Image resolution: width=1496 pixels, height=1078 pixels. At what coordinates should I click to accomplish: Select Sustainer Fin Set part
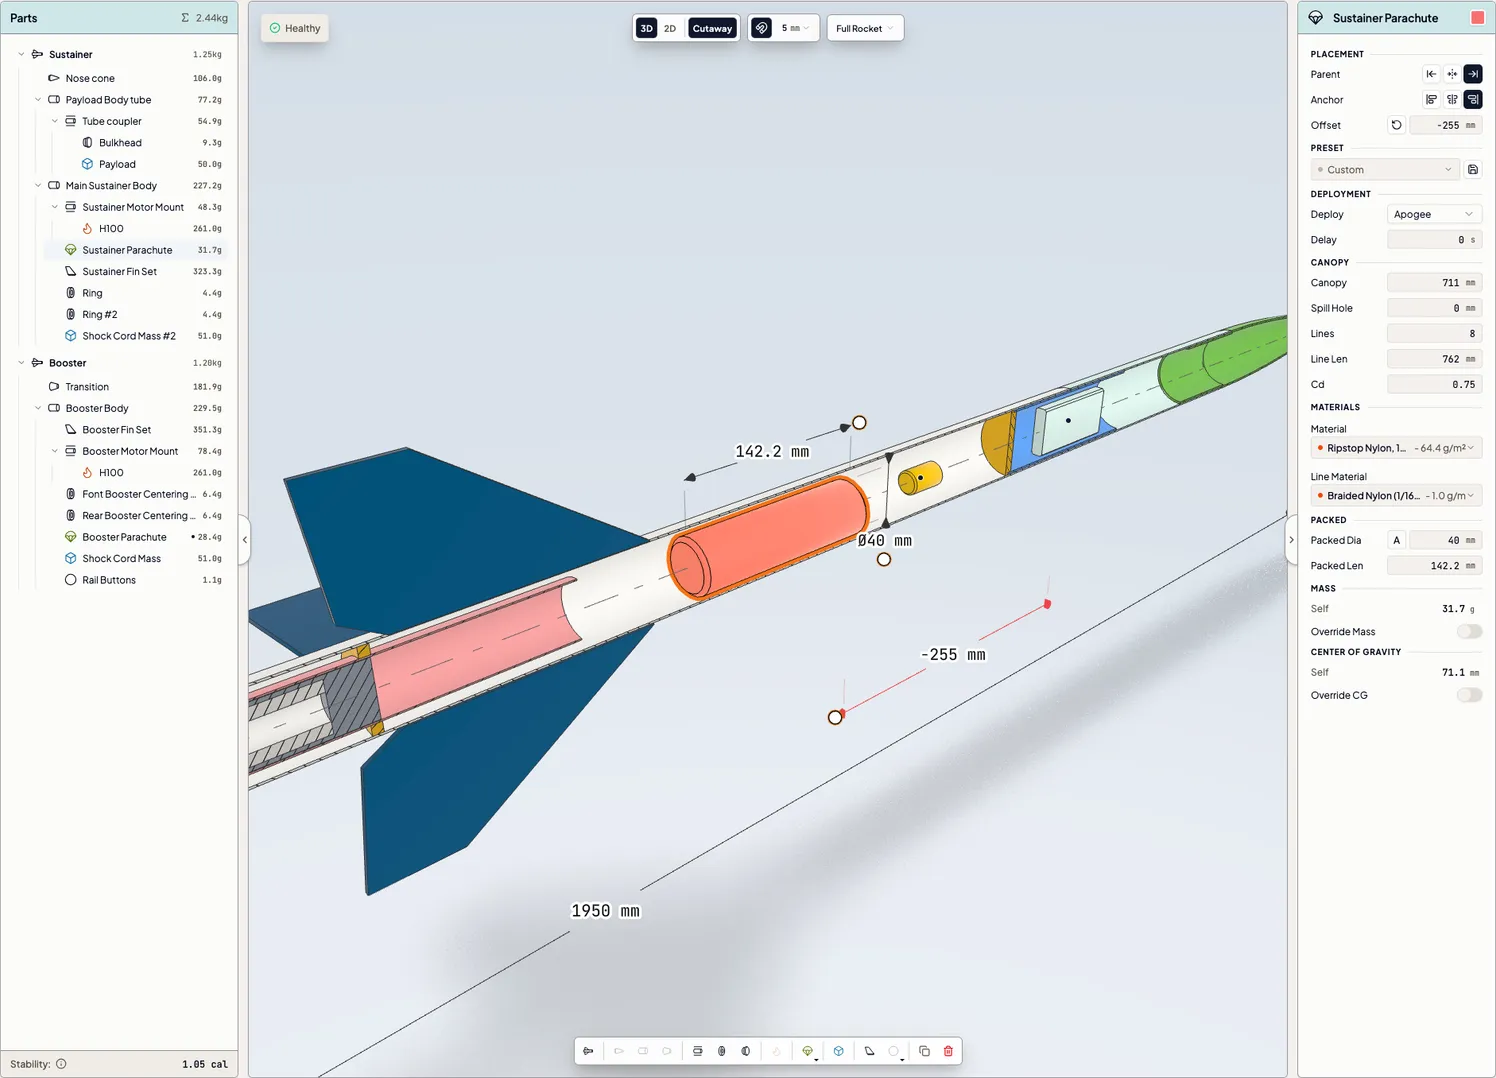point(119,272)
